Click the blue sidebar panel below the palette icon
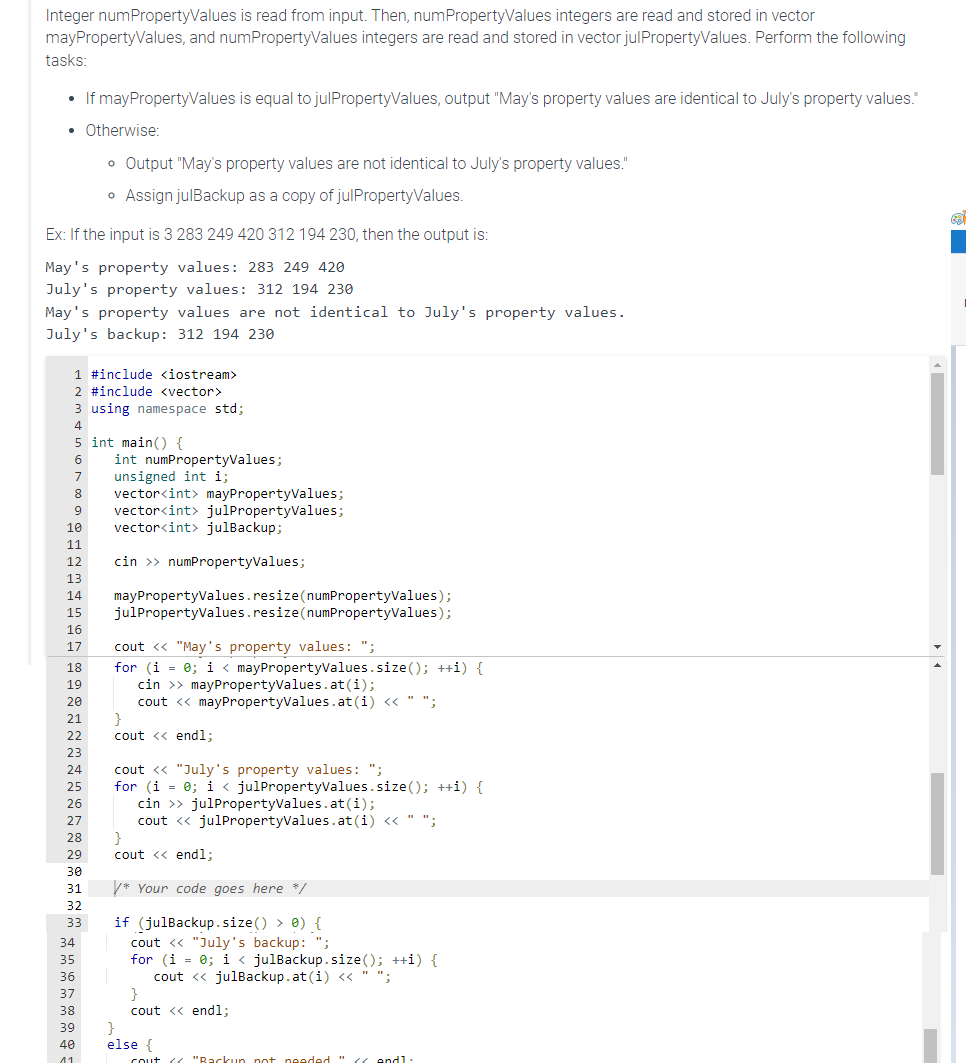 click(959, 240)
